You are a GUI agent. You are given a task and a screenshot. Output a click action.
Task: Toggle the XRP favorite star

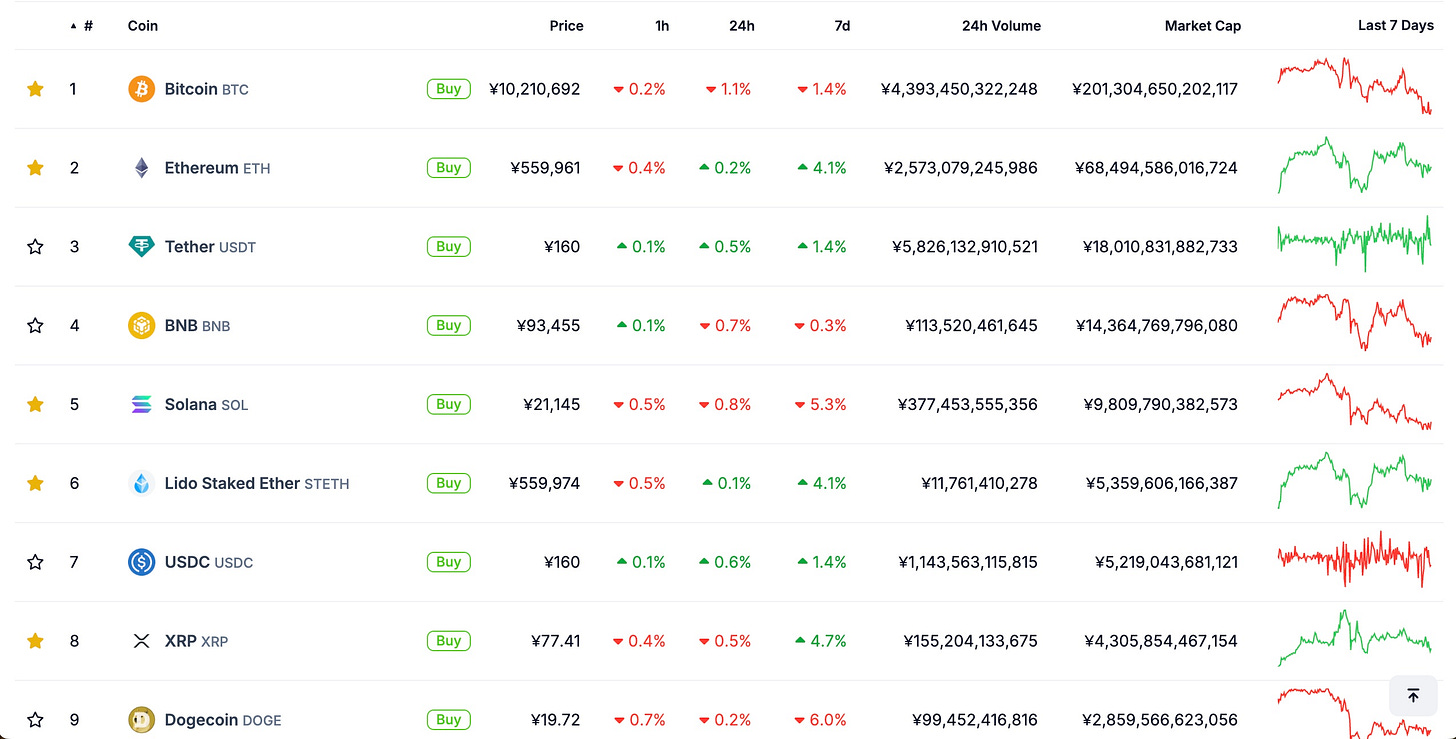[x=35, y=641]
